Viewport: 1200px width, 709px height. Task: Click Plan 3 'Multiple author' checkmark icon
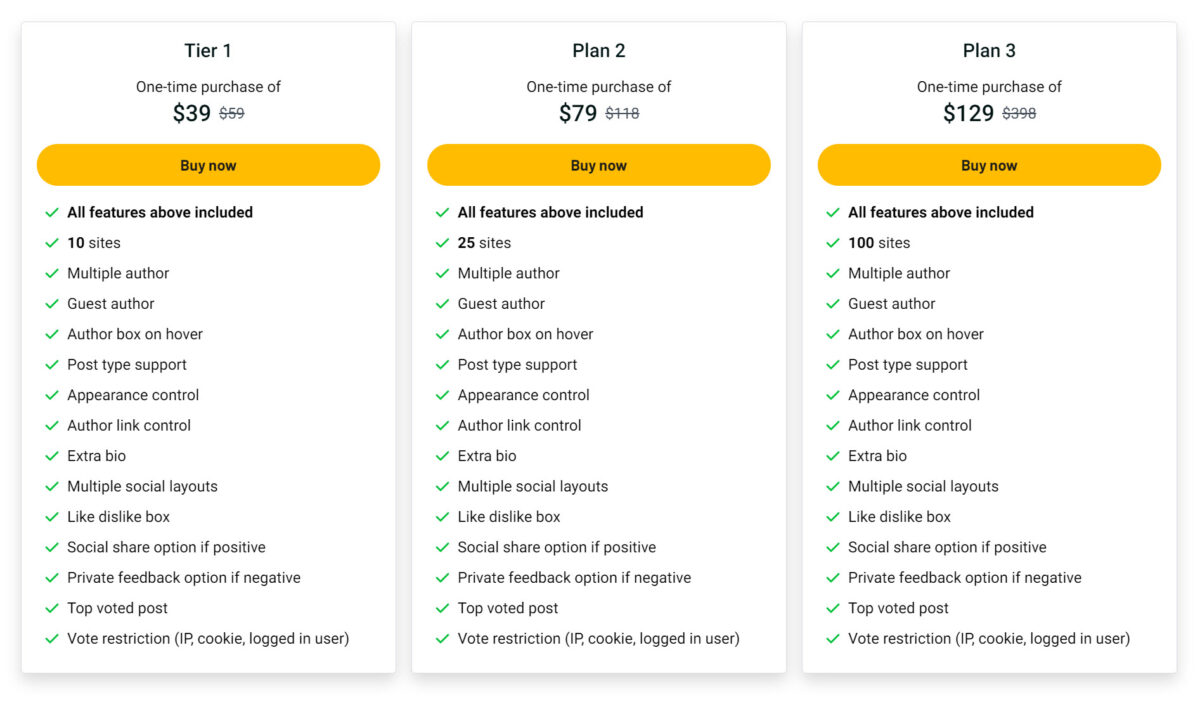(x=833, y=273)
